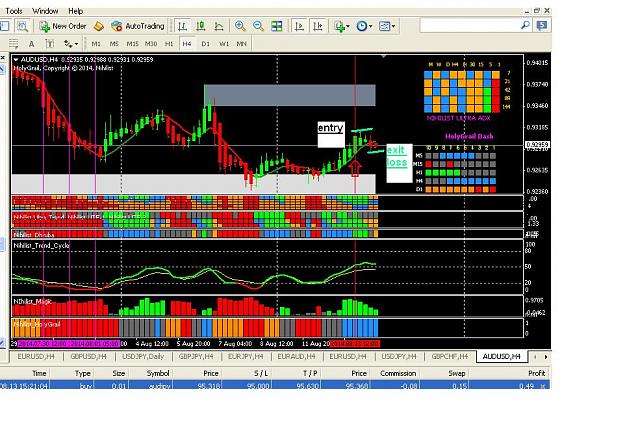
Task: Open the Help menu
Action: click(76, 11)
